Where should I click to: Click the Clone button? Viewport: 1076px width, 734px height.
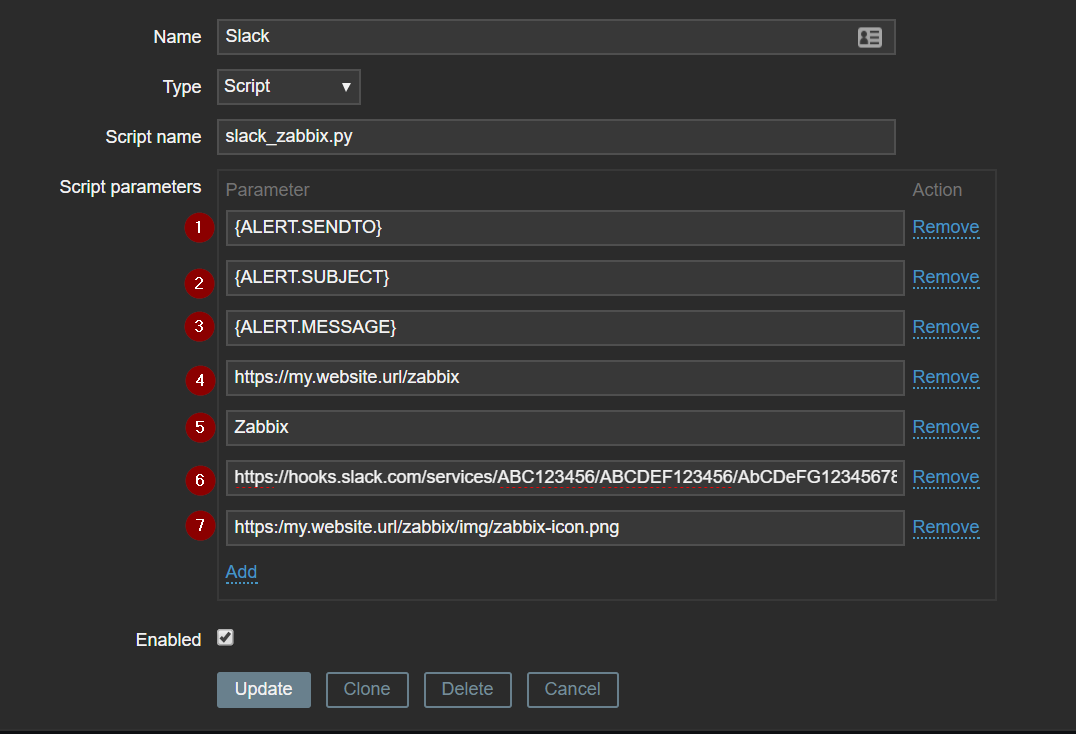(367, 689)
